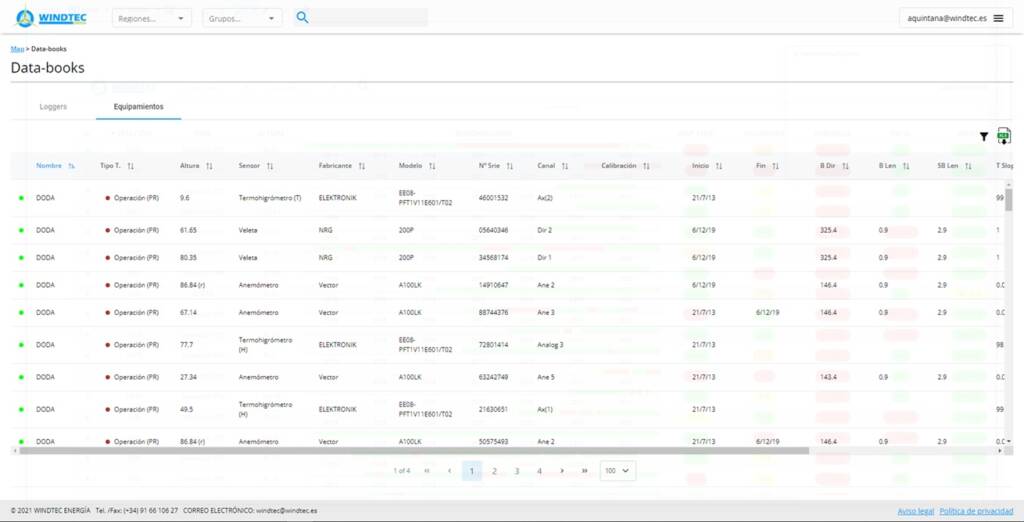This screenshot has width=1024, height=522.
Task: Sort by Altura column arrows
Action: pyautogui.click(x=209, y=166)
